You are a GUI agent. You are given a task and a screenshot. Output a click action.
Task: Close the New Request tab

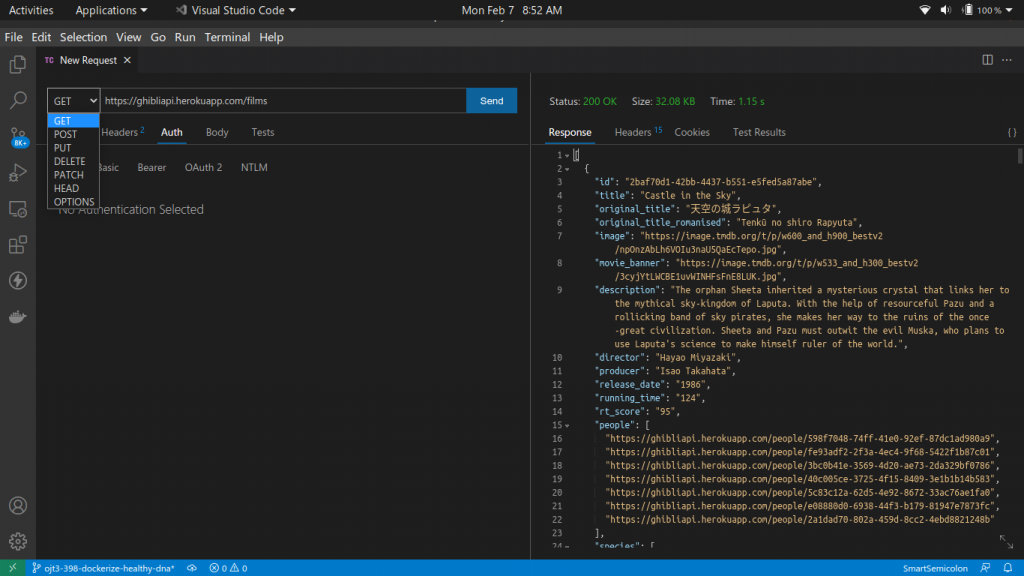[x=127, y=60]
